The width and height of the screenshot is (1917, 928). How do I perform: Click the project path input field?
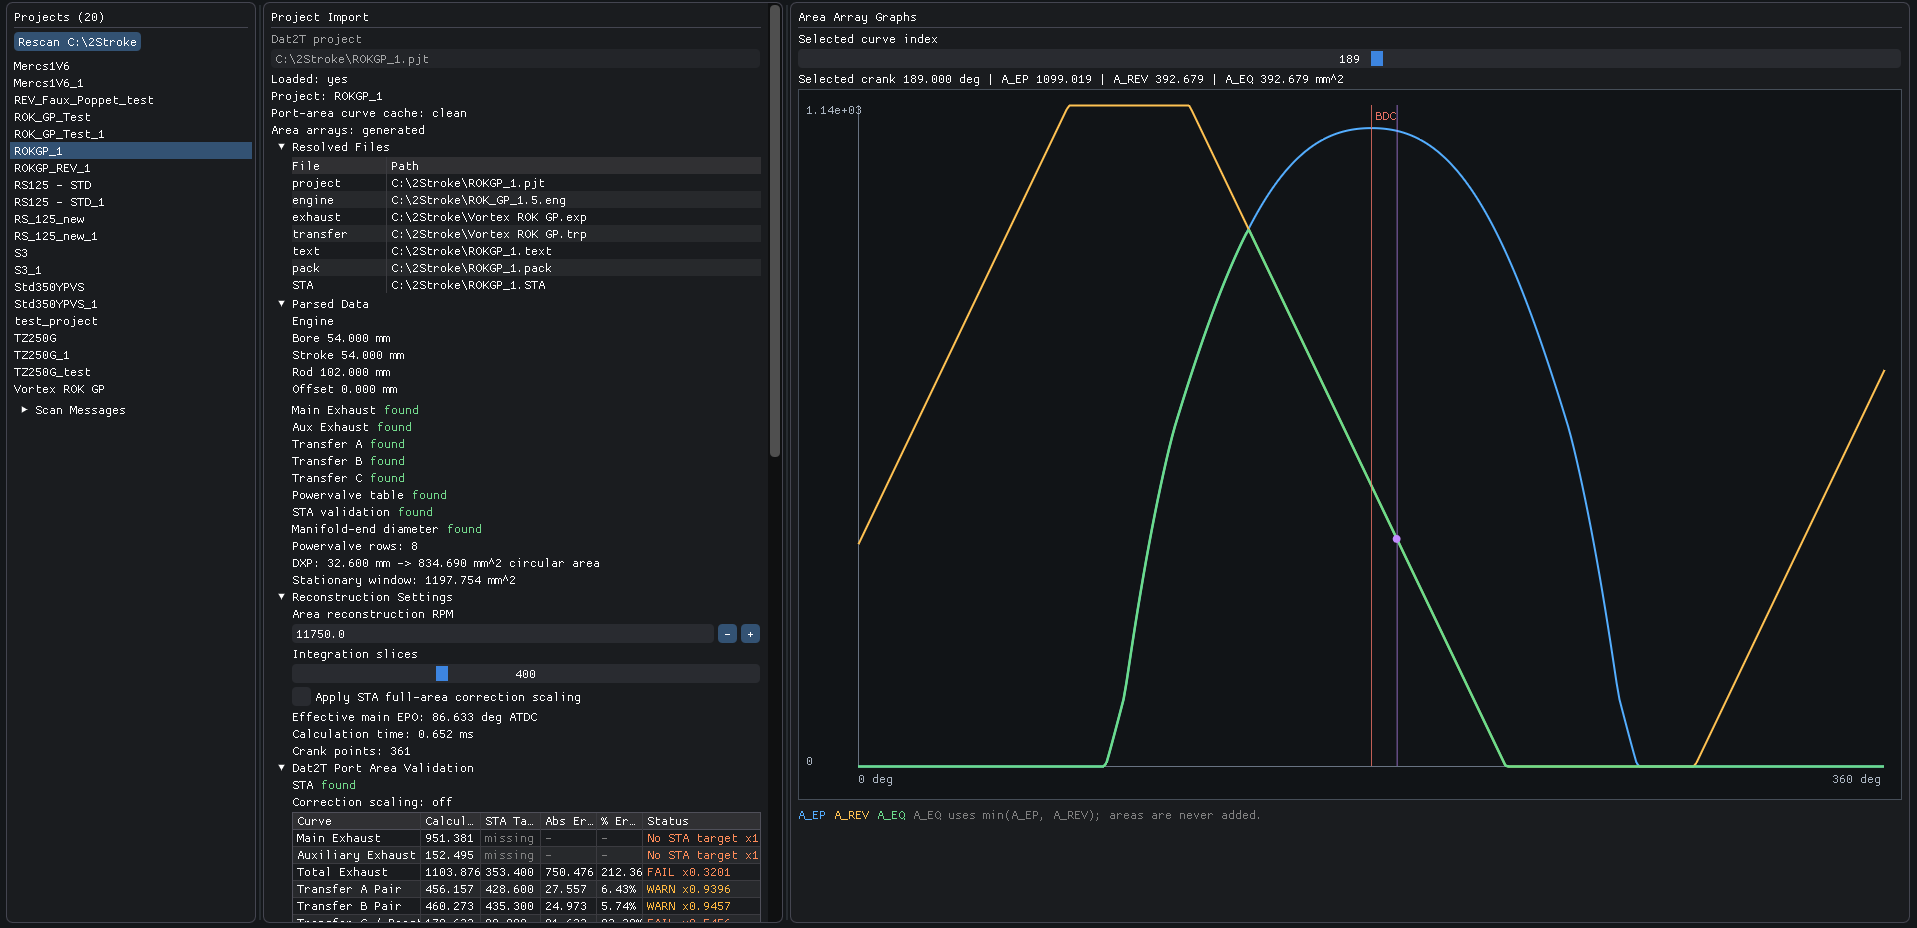pyautogui.click(x=515, y=59)
